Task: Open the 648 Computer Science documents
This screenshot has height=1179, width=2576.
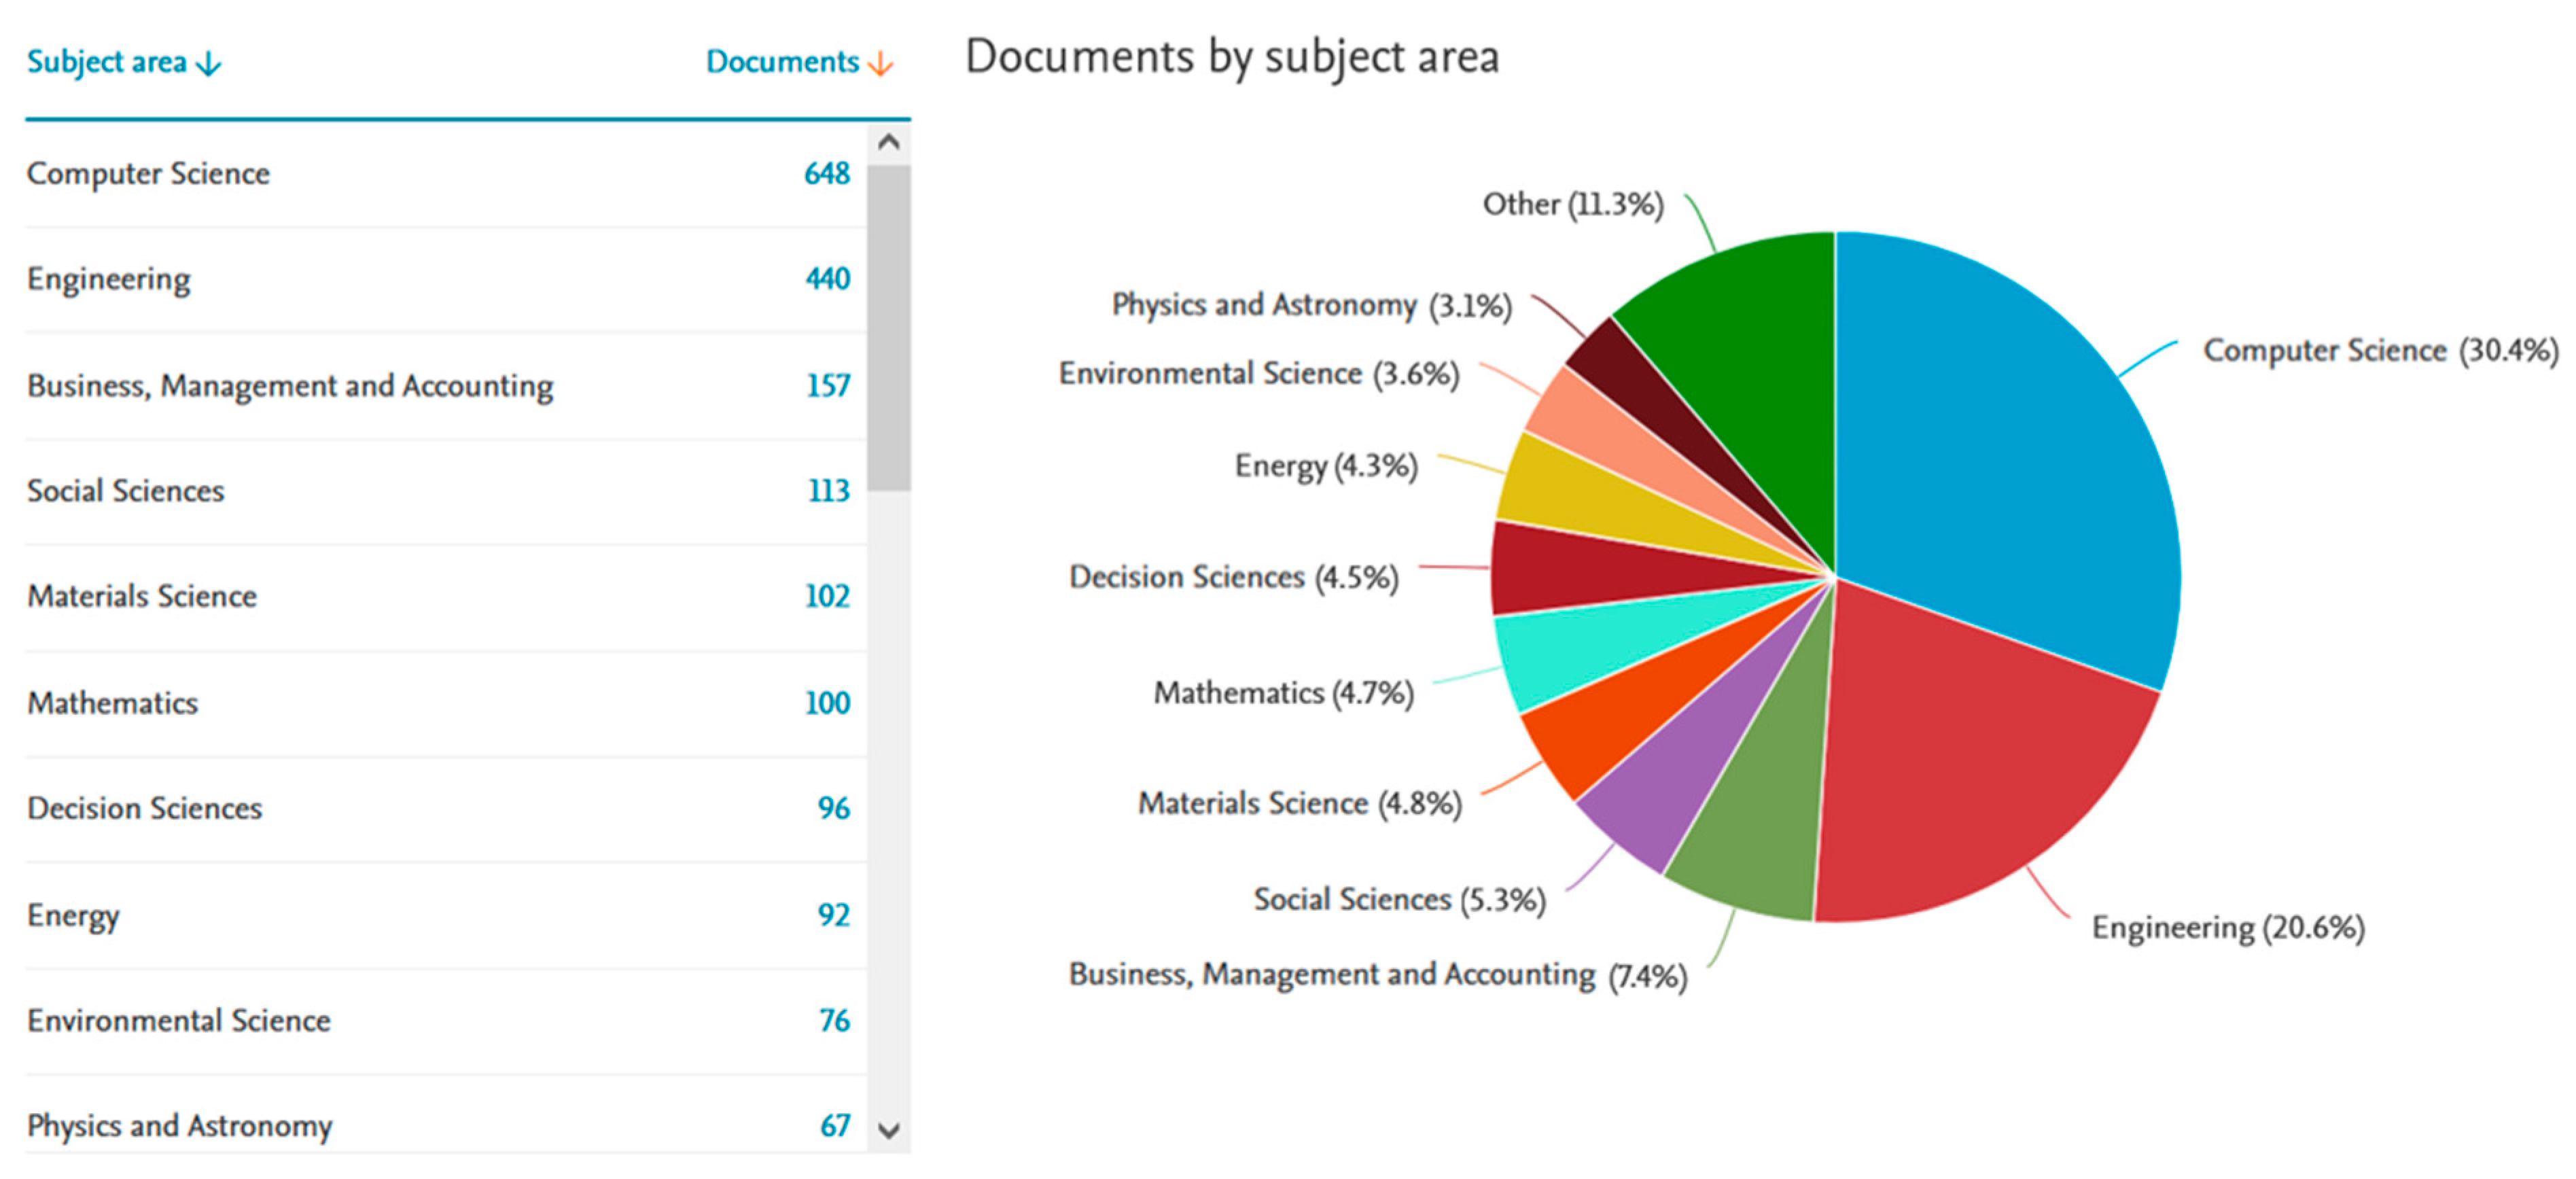Action: pos(827,174)
